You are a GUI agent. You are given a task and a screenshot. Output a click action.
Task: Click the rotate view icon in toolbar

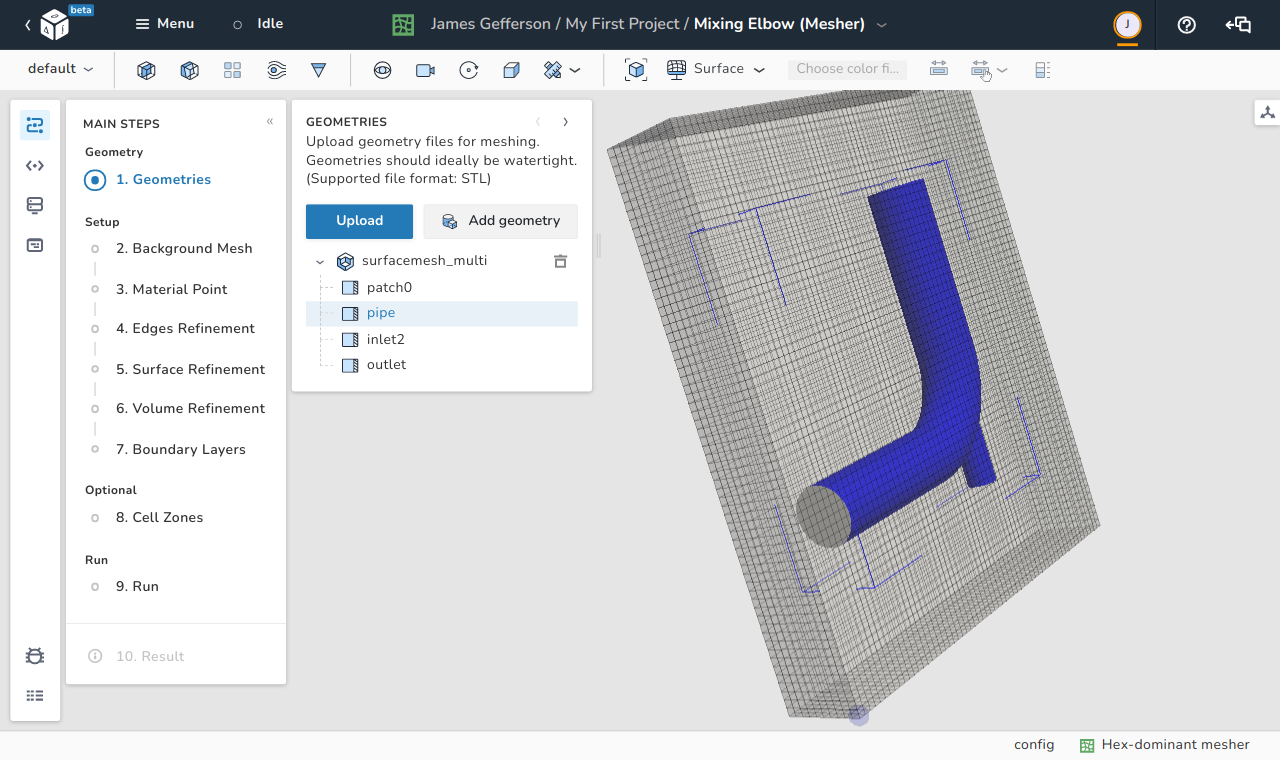(468, 70)
